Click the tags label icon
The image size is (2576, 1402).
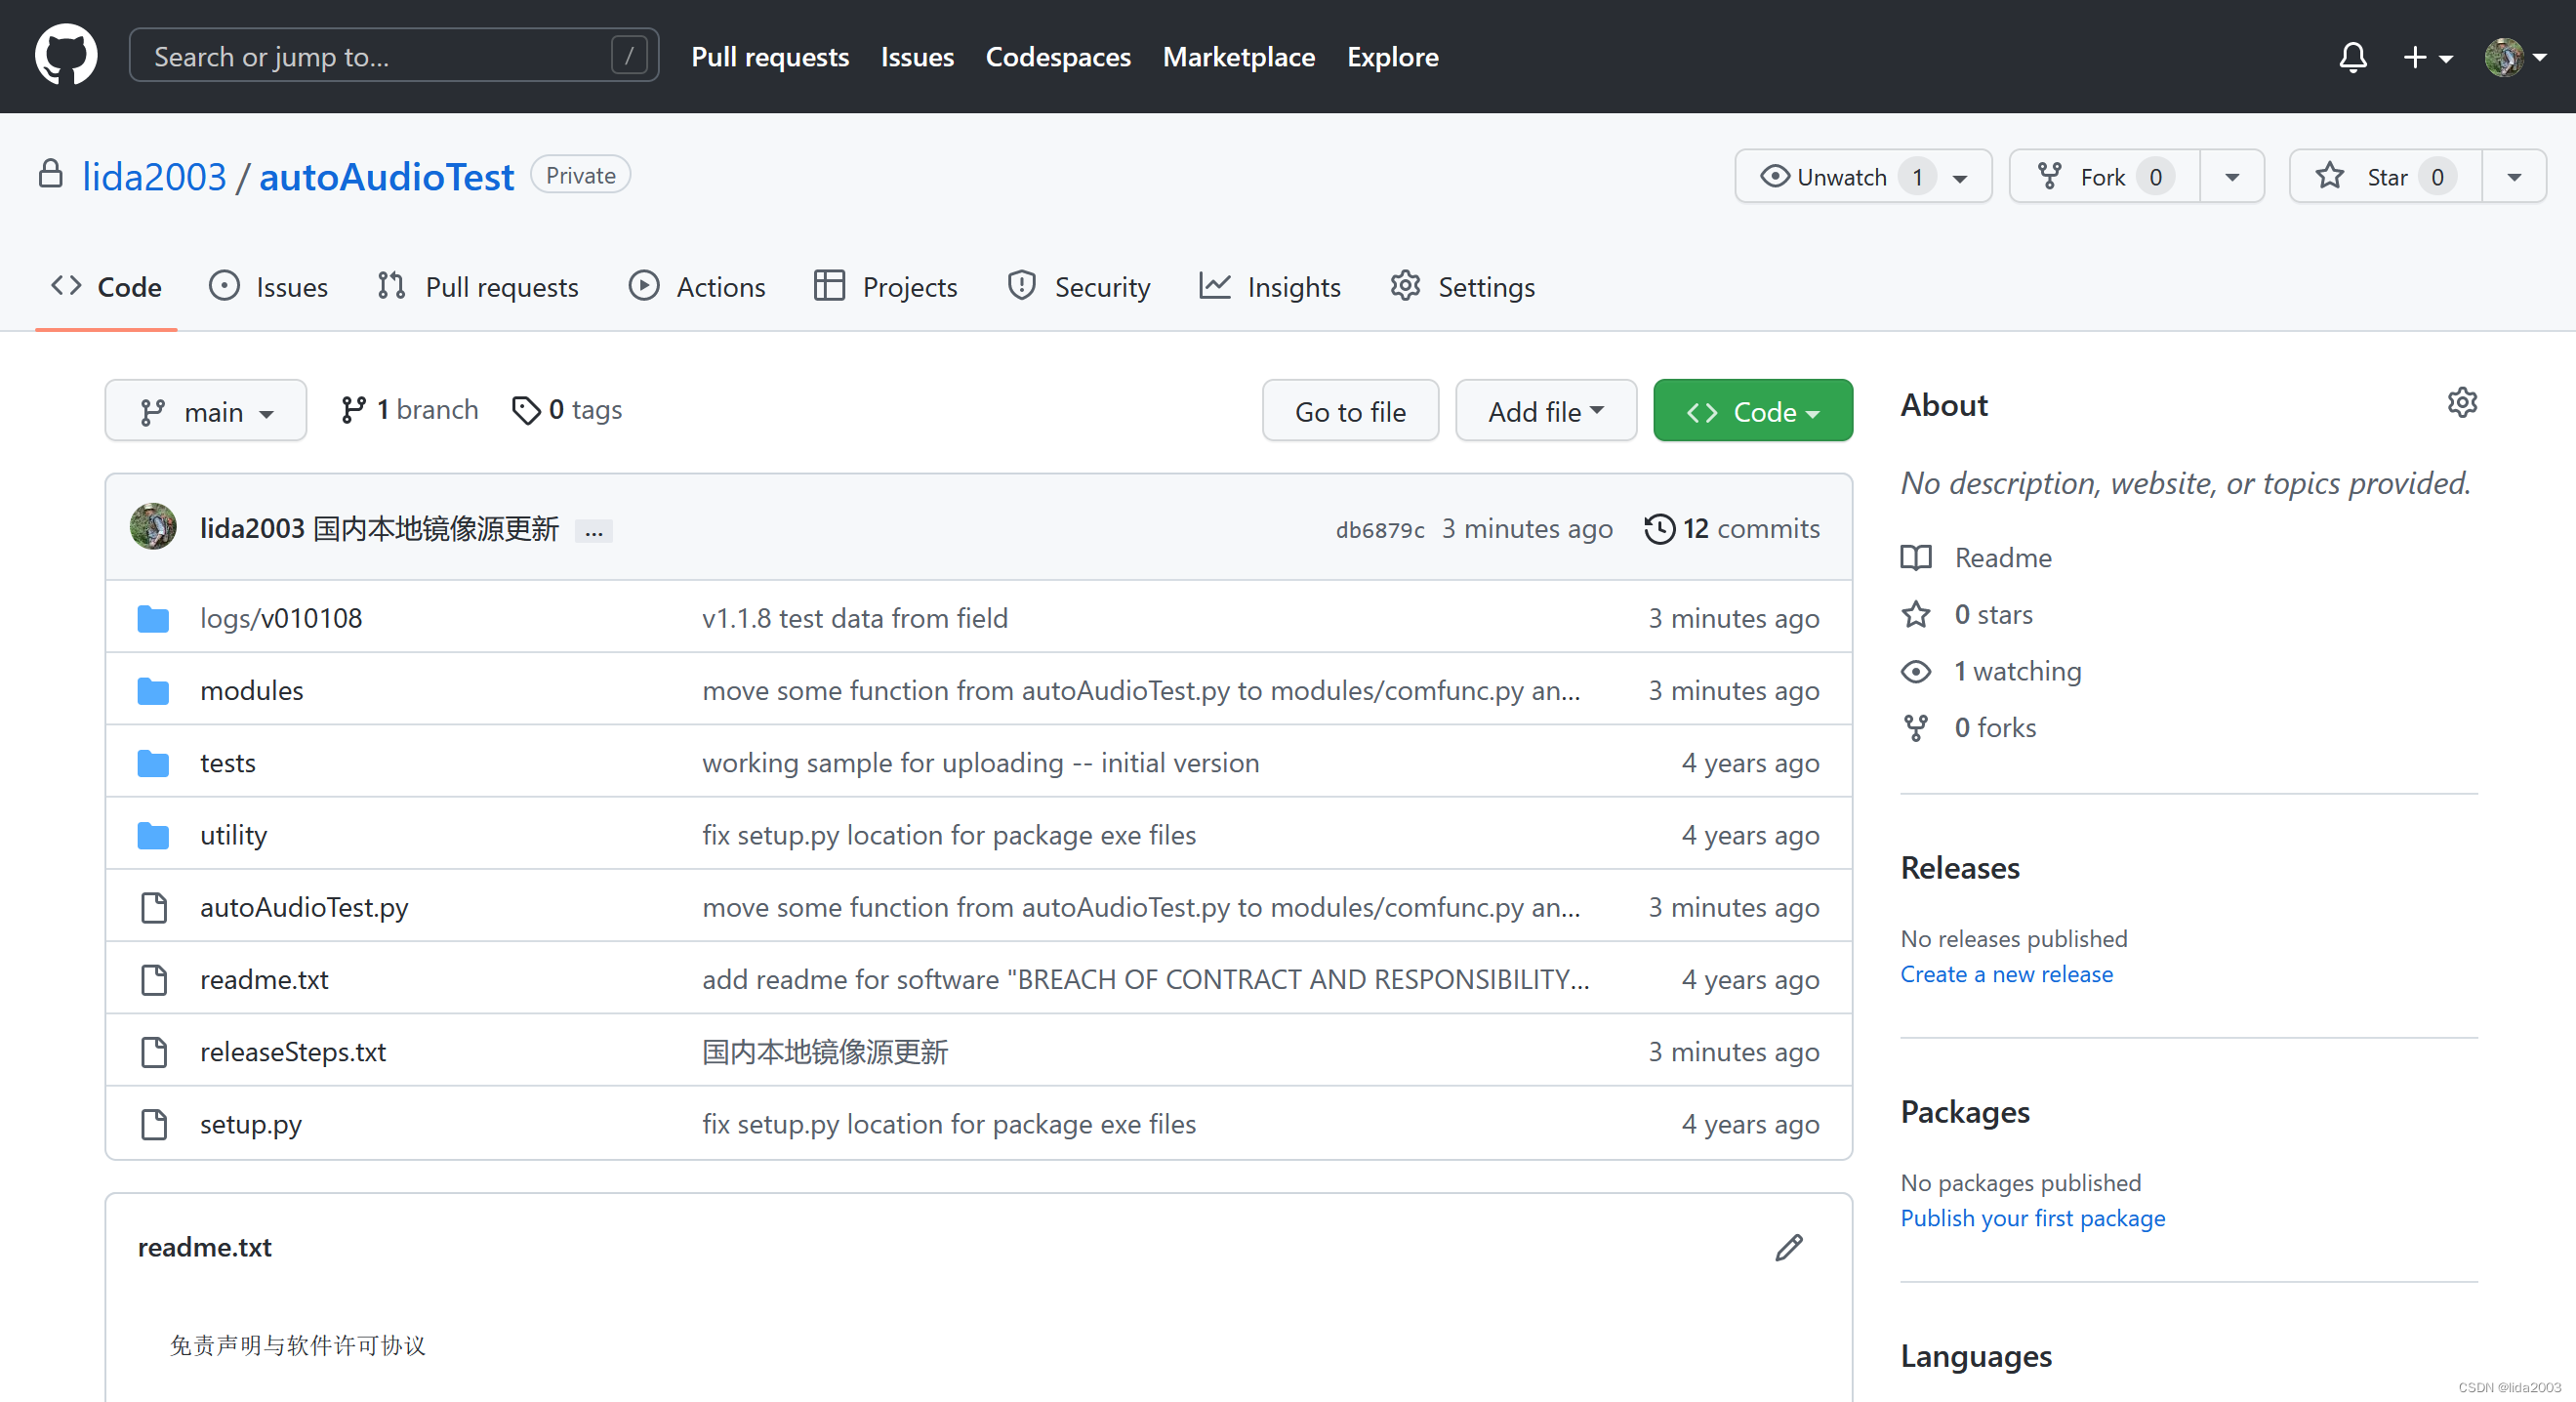point(526,410)
